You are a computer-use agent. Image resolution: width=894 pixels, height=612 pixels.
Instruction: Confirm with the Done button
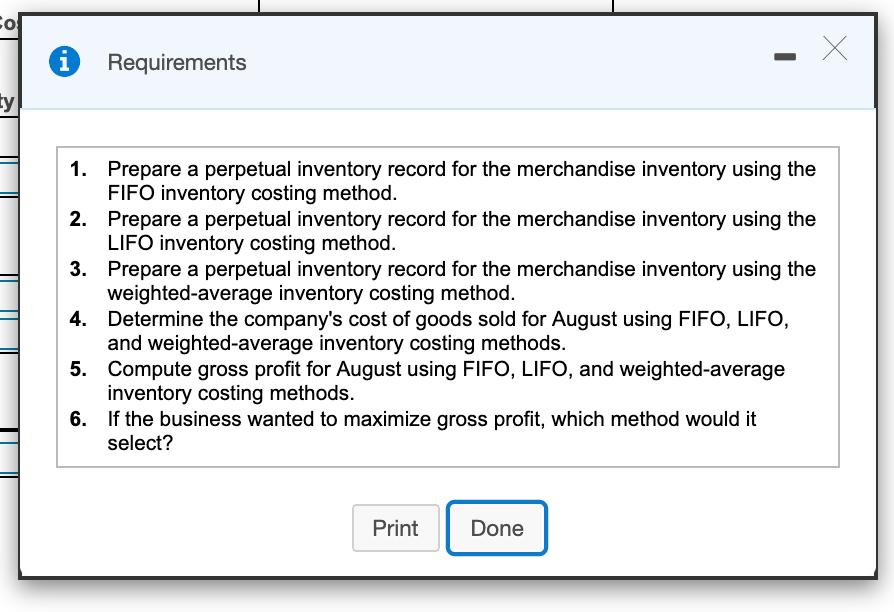coord(497,528)
